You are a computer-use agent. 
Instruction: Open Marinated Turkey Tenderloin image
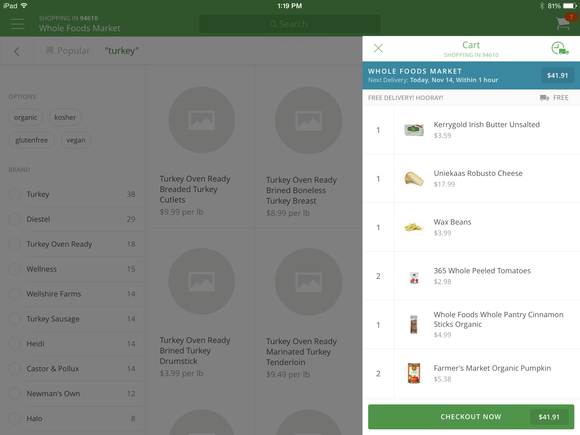click(x=308, y=281)
